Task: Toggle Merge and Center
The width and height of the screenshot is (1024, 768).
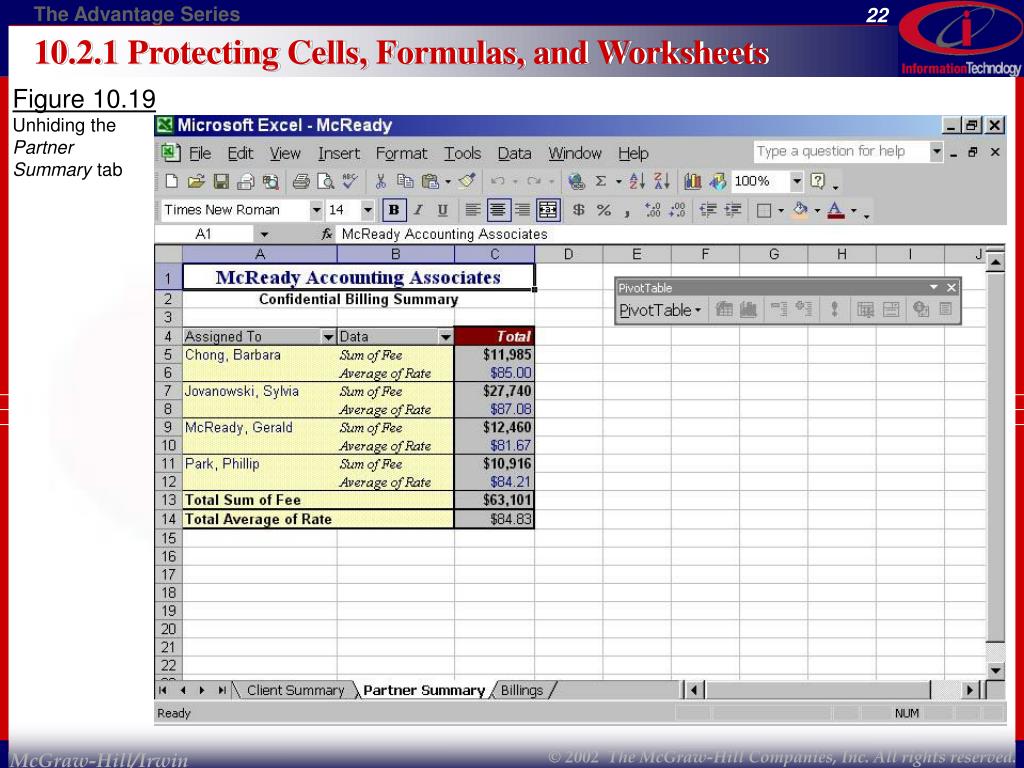Action: click(x=548, y=210)
